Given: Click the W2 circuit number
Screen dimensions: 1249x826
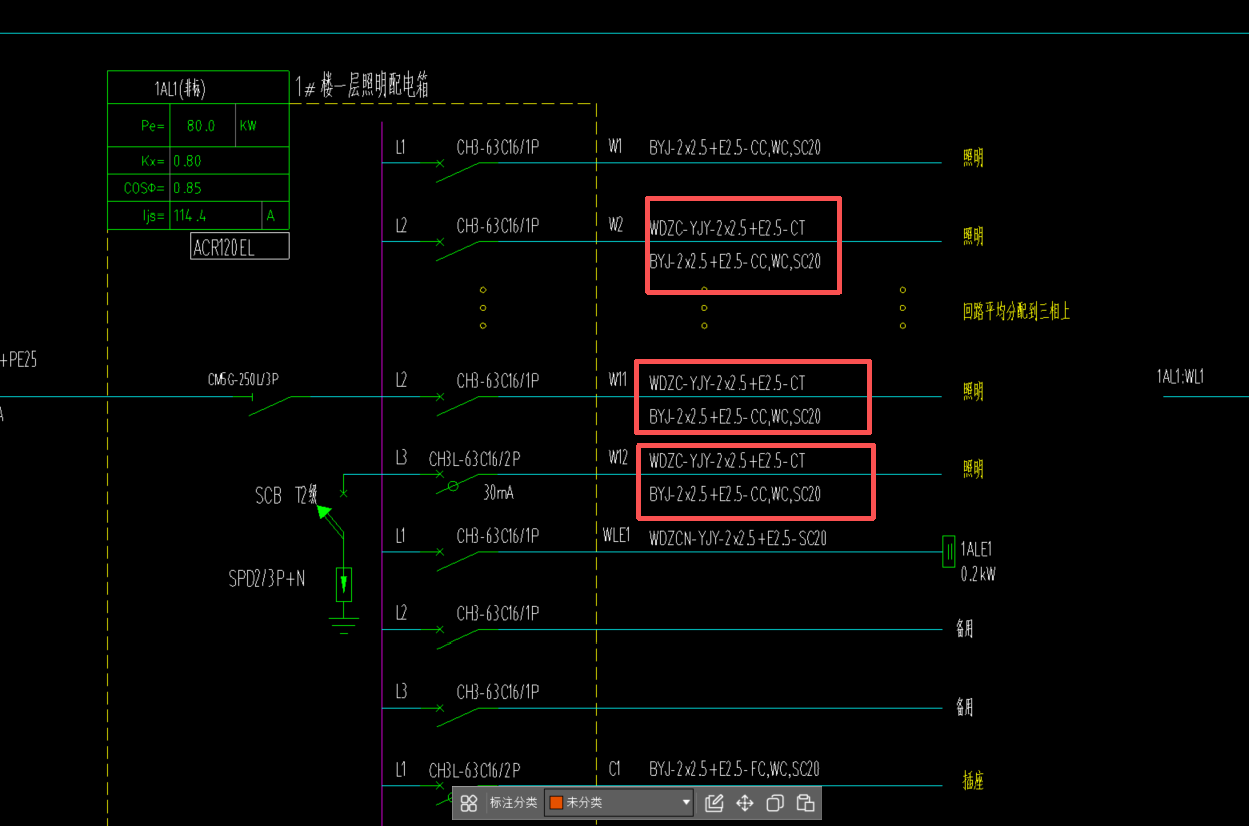Looking at the screenshot, I should [x=616, y=225].
